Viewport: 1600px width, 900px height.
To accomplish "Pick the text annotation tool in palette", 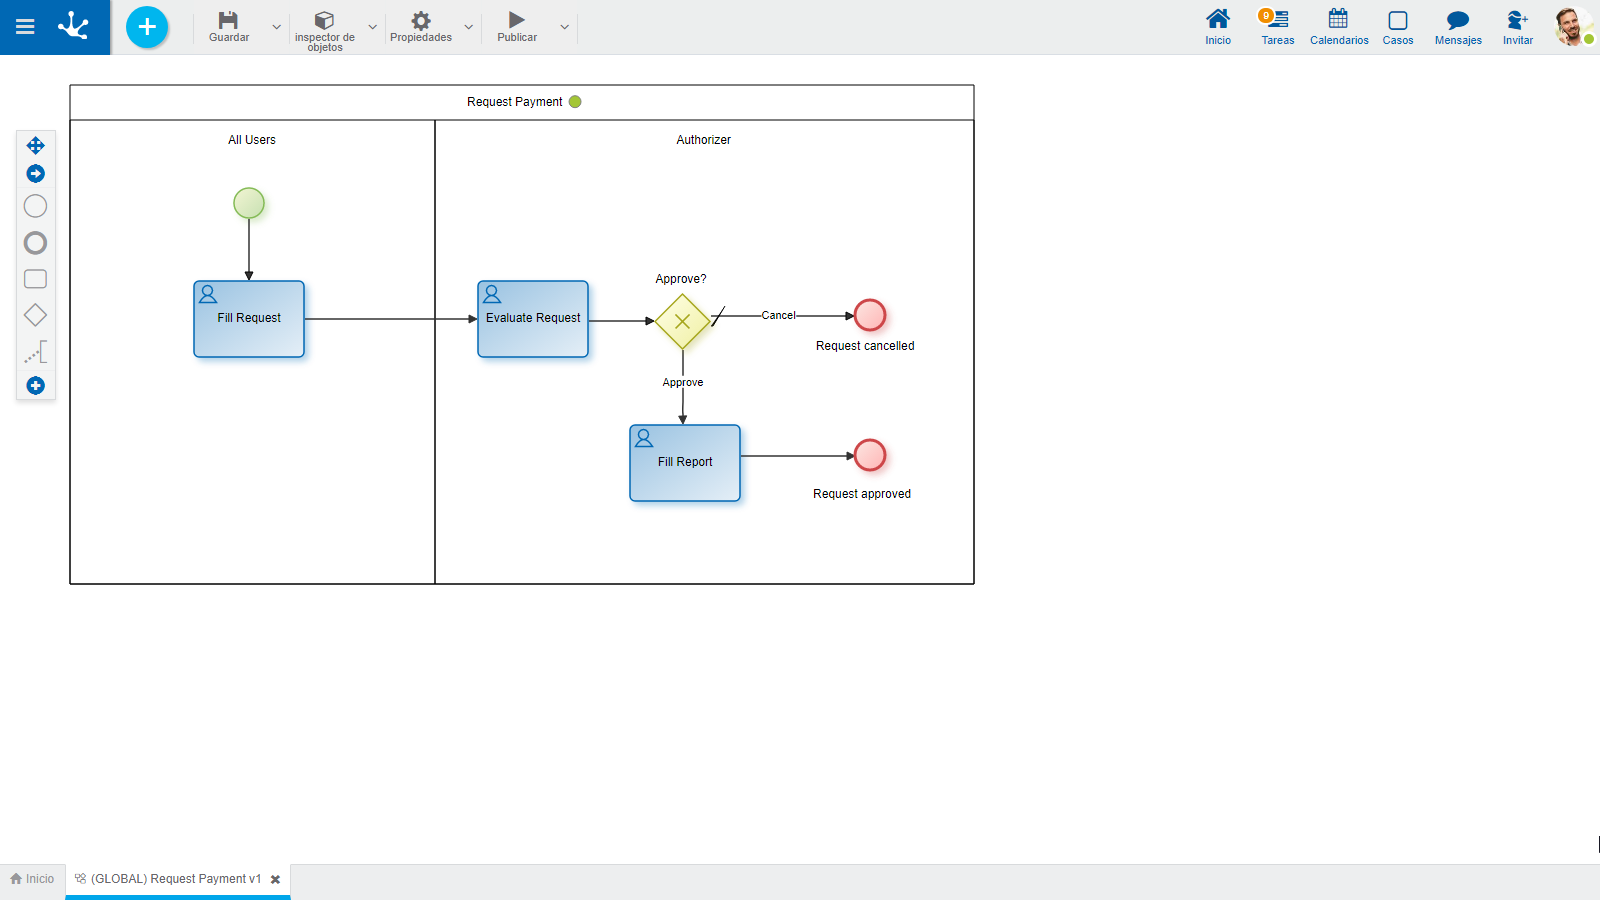I will tap(37, 352).
